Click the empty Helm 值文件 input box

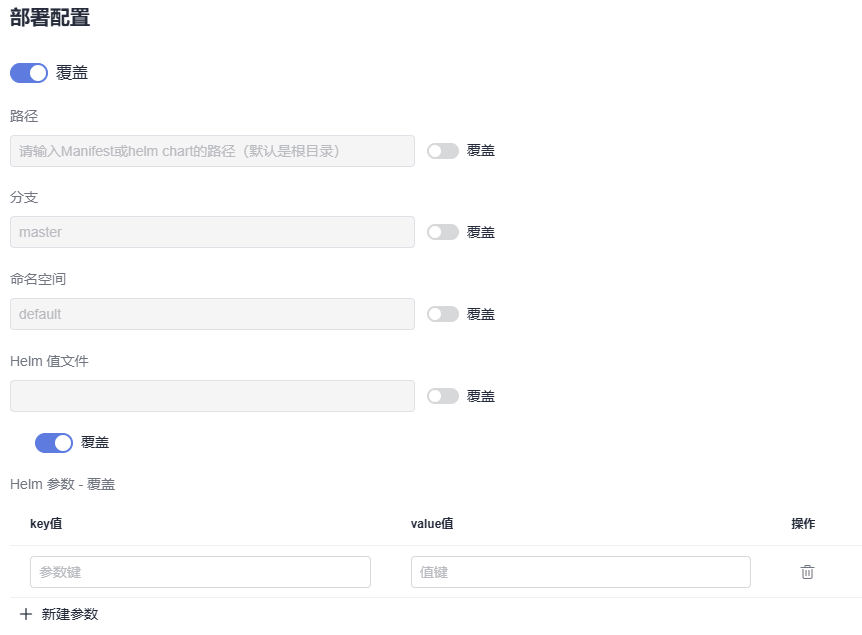click(212, 396)
